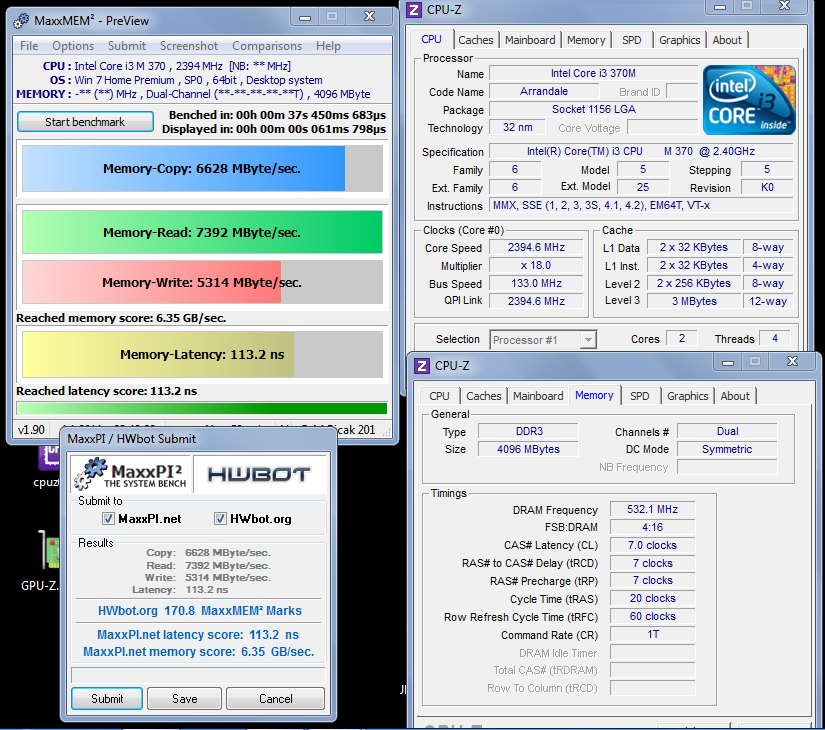Click the MaxxPI.net latency score text
The width and height of the screenshot is (825, 730).
(198, 634)
